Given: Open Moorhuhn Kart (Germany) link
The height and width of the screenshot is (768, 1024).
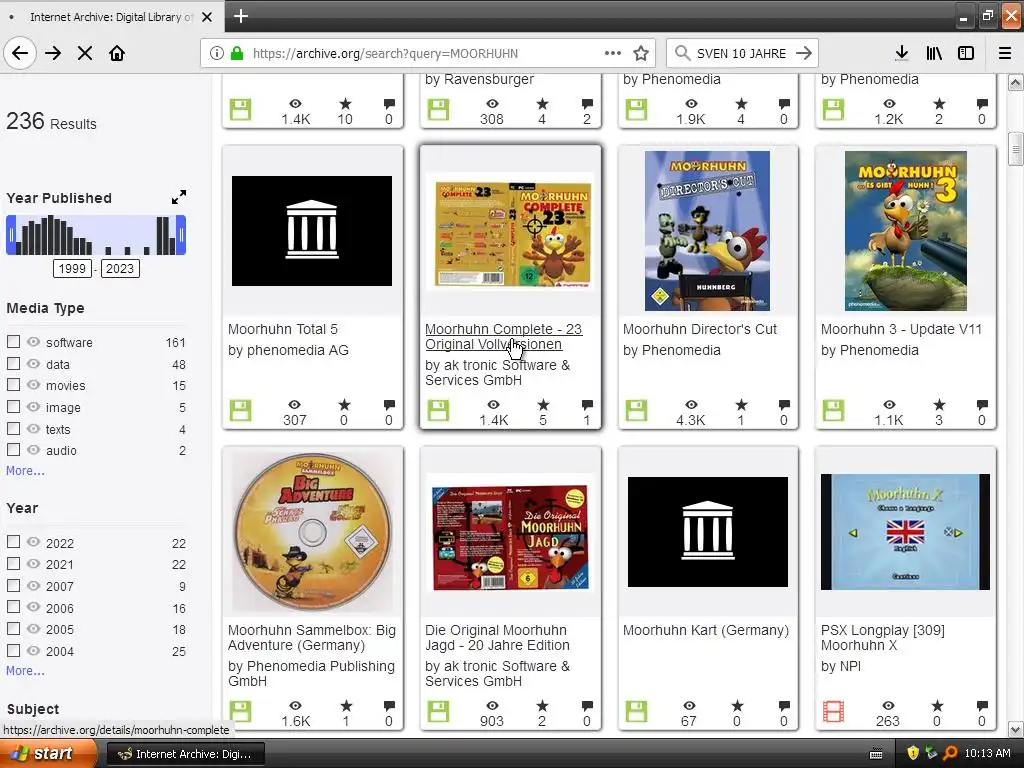Looking at the screenshot, I should [x=706, y=630].
